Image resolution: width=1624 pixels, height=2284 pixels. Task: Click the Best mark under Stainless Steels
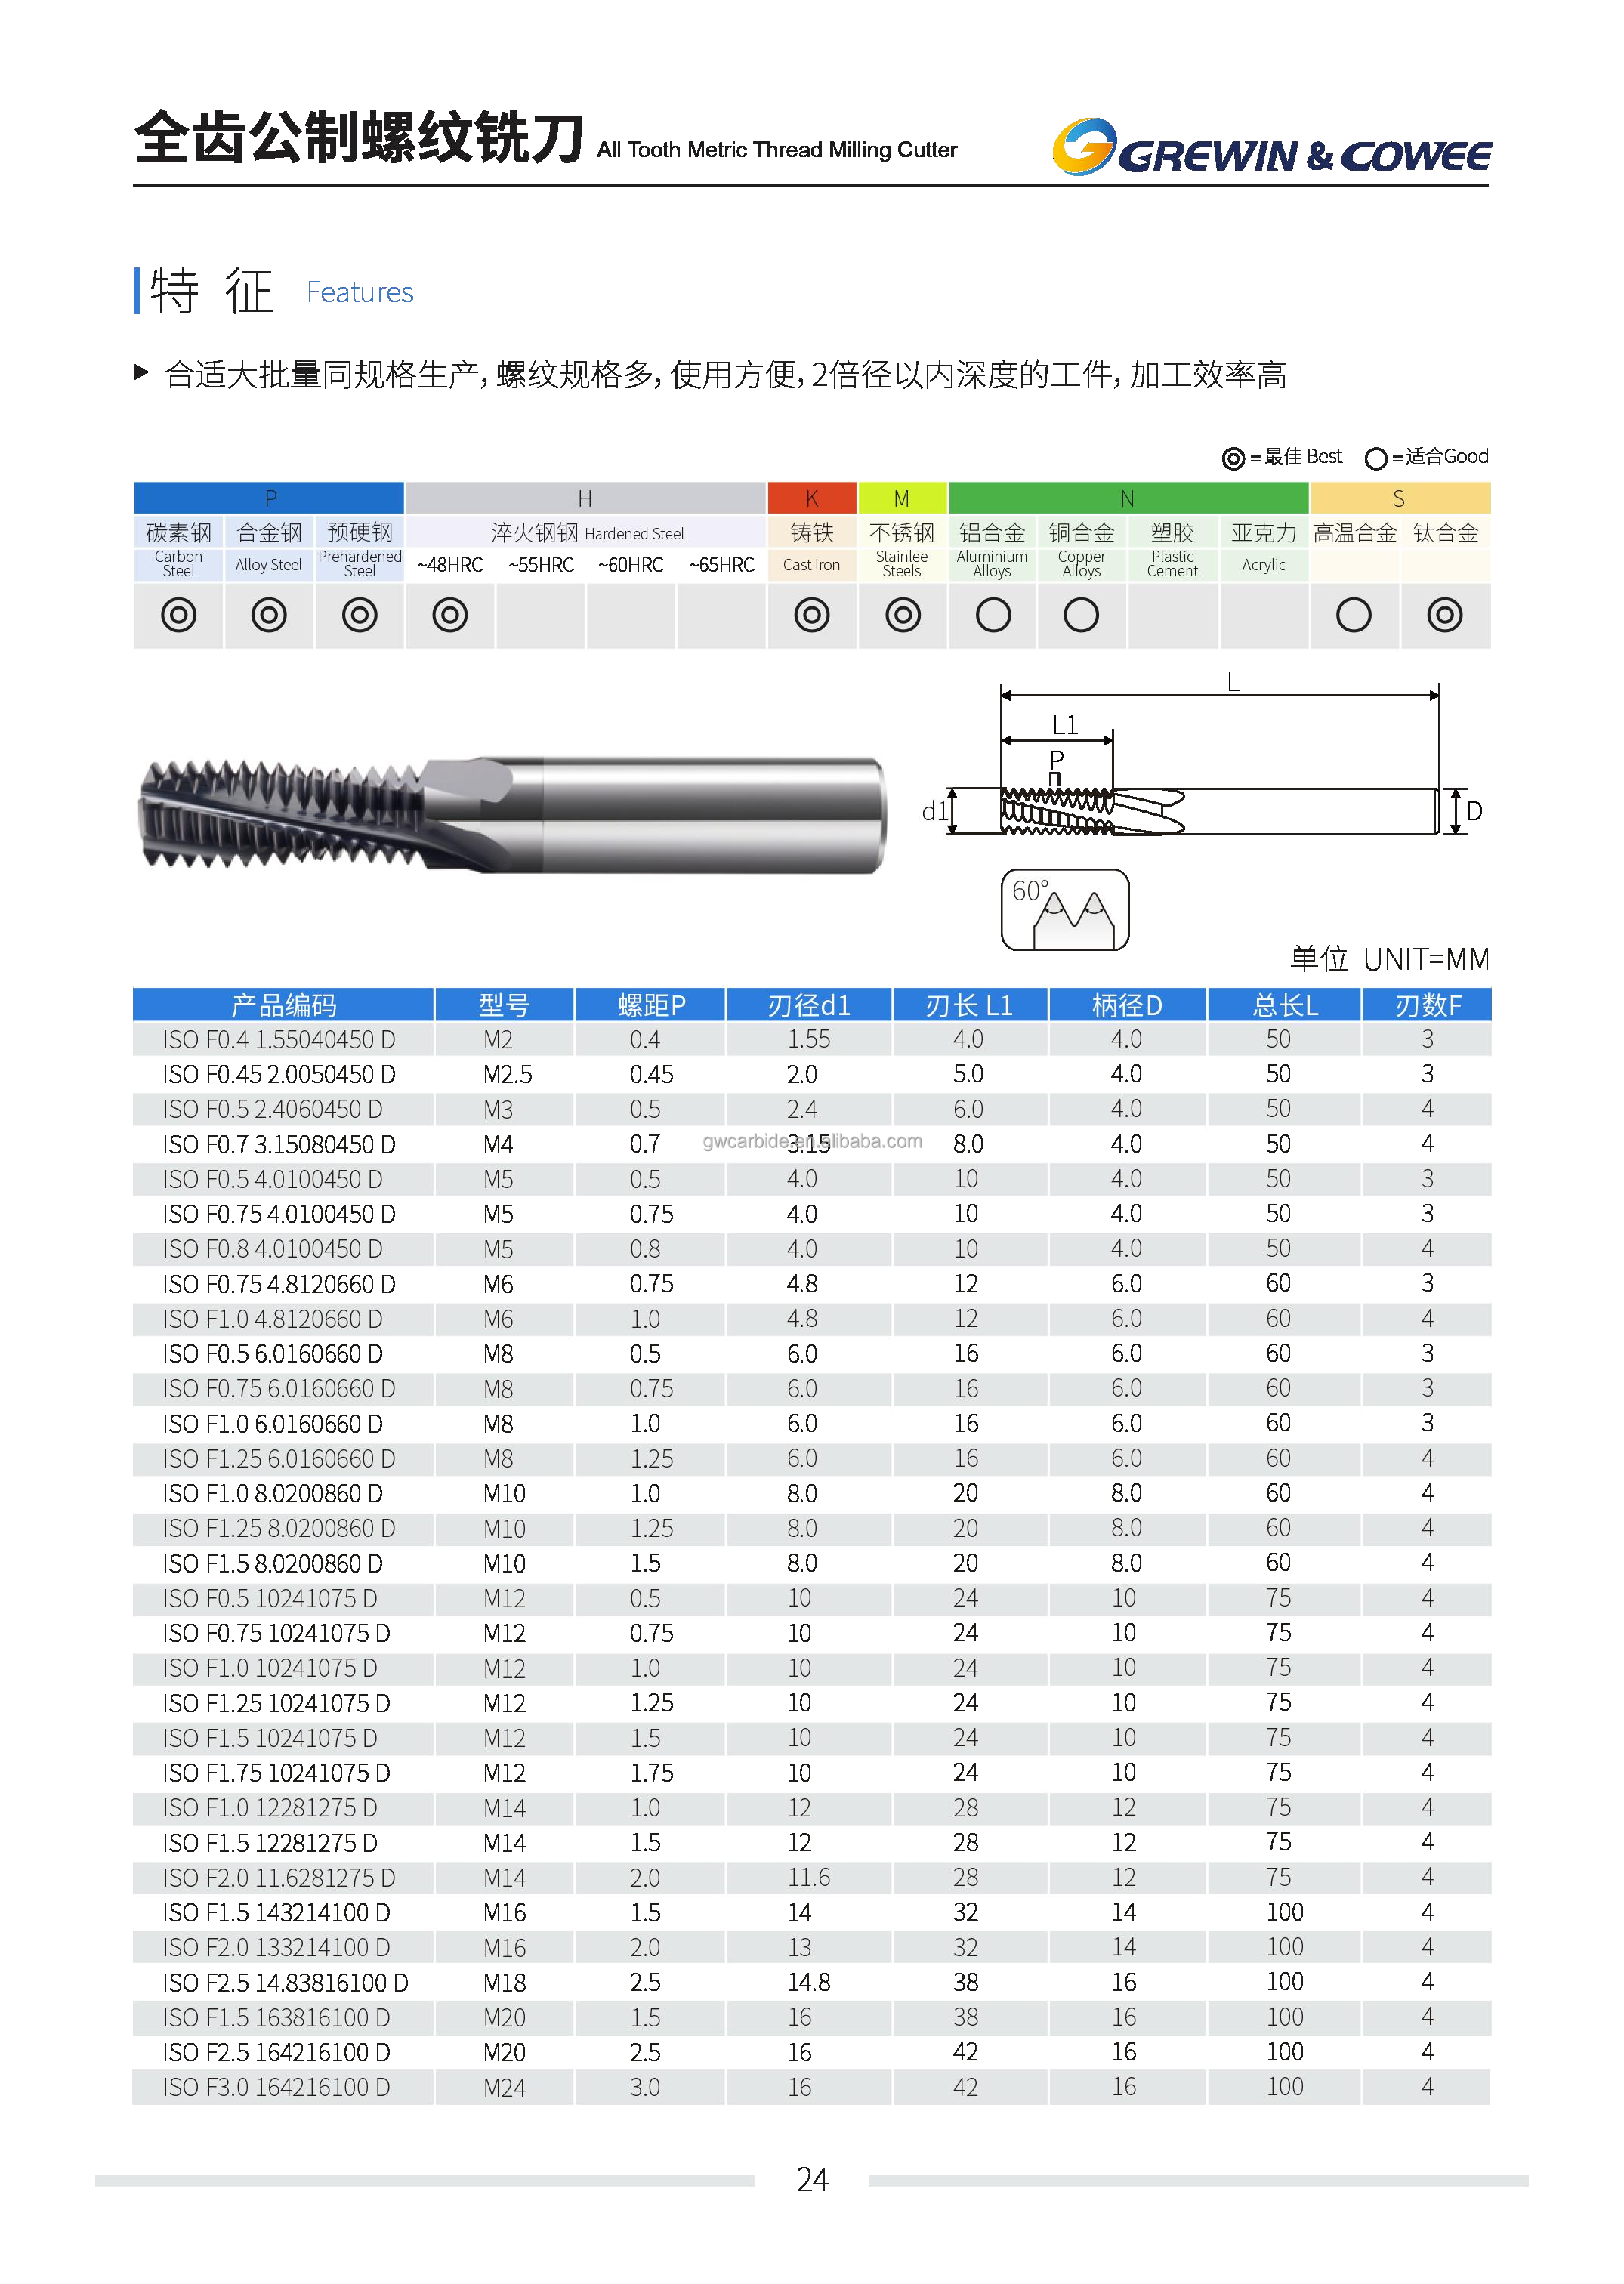[903, 615]
